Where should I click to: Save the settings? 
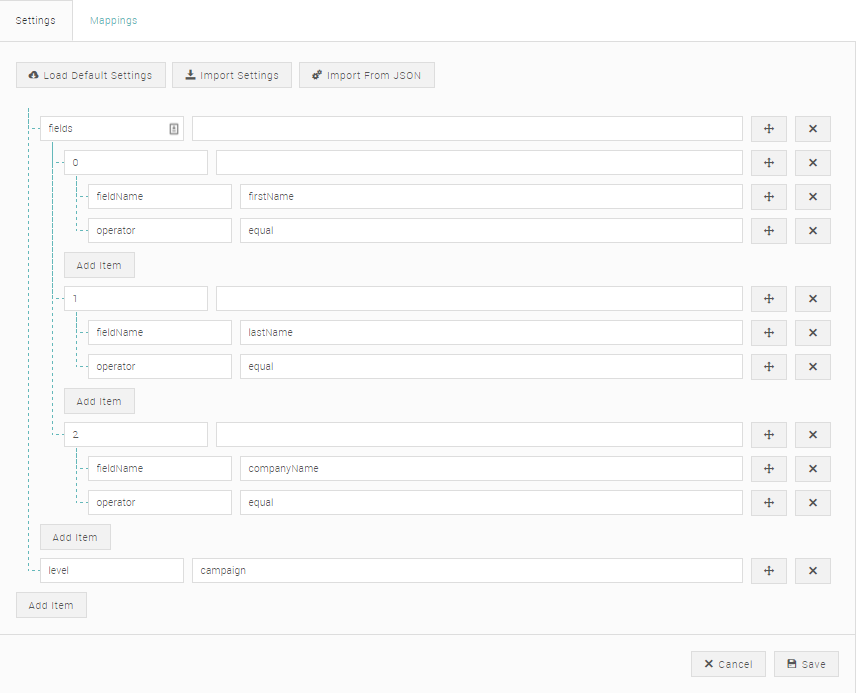tap(806, 664)
